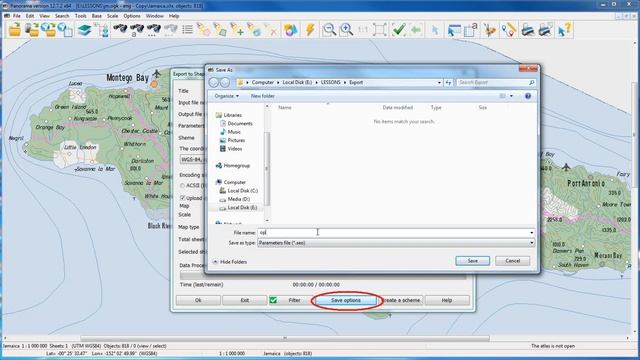Select the ACSII encoding radio button
The height and width of the screenshot is (360, 640).
[182, 186]
